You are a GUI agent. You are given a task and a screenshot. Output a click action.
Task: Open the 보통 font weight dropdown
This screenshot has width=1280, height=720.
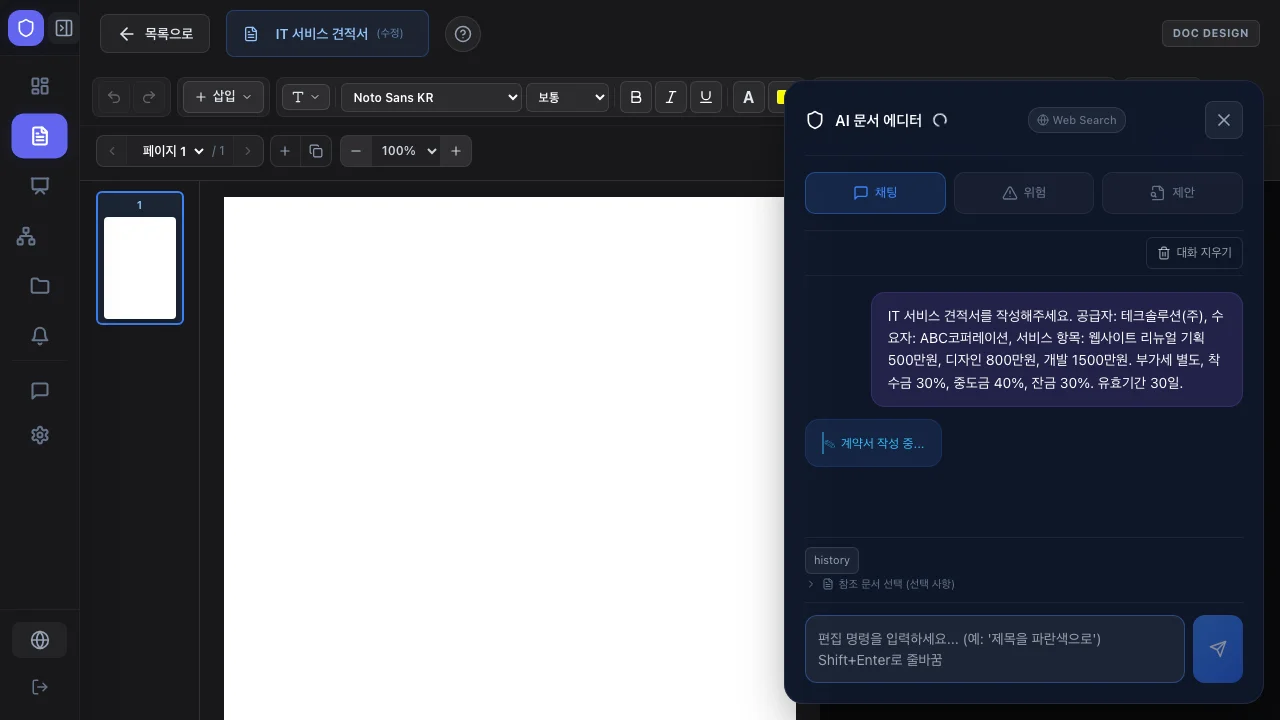point(567,97)
